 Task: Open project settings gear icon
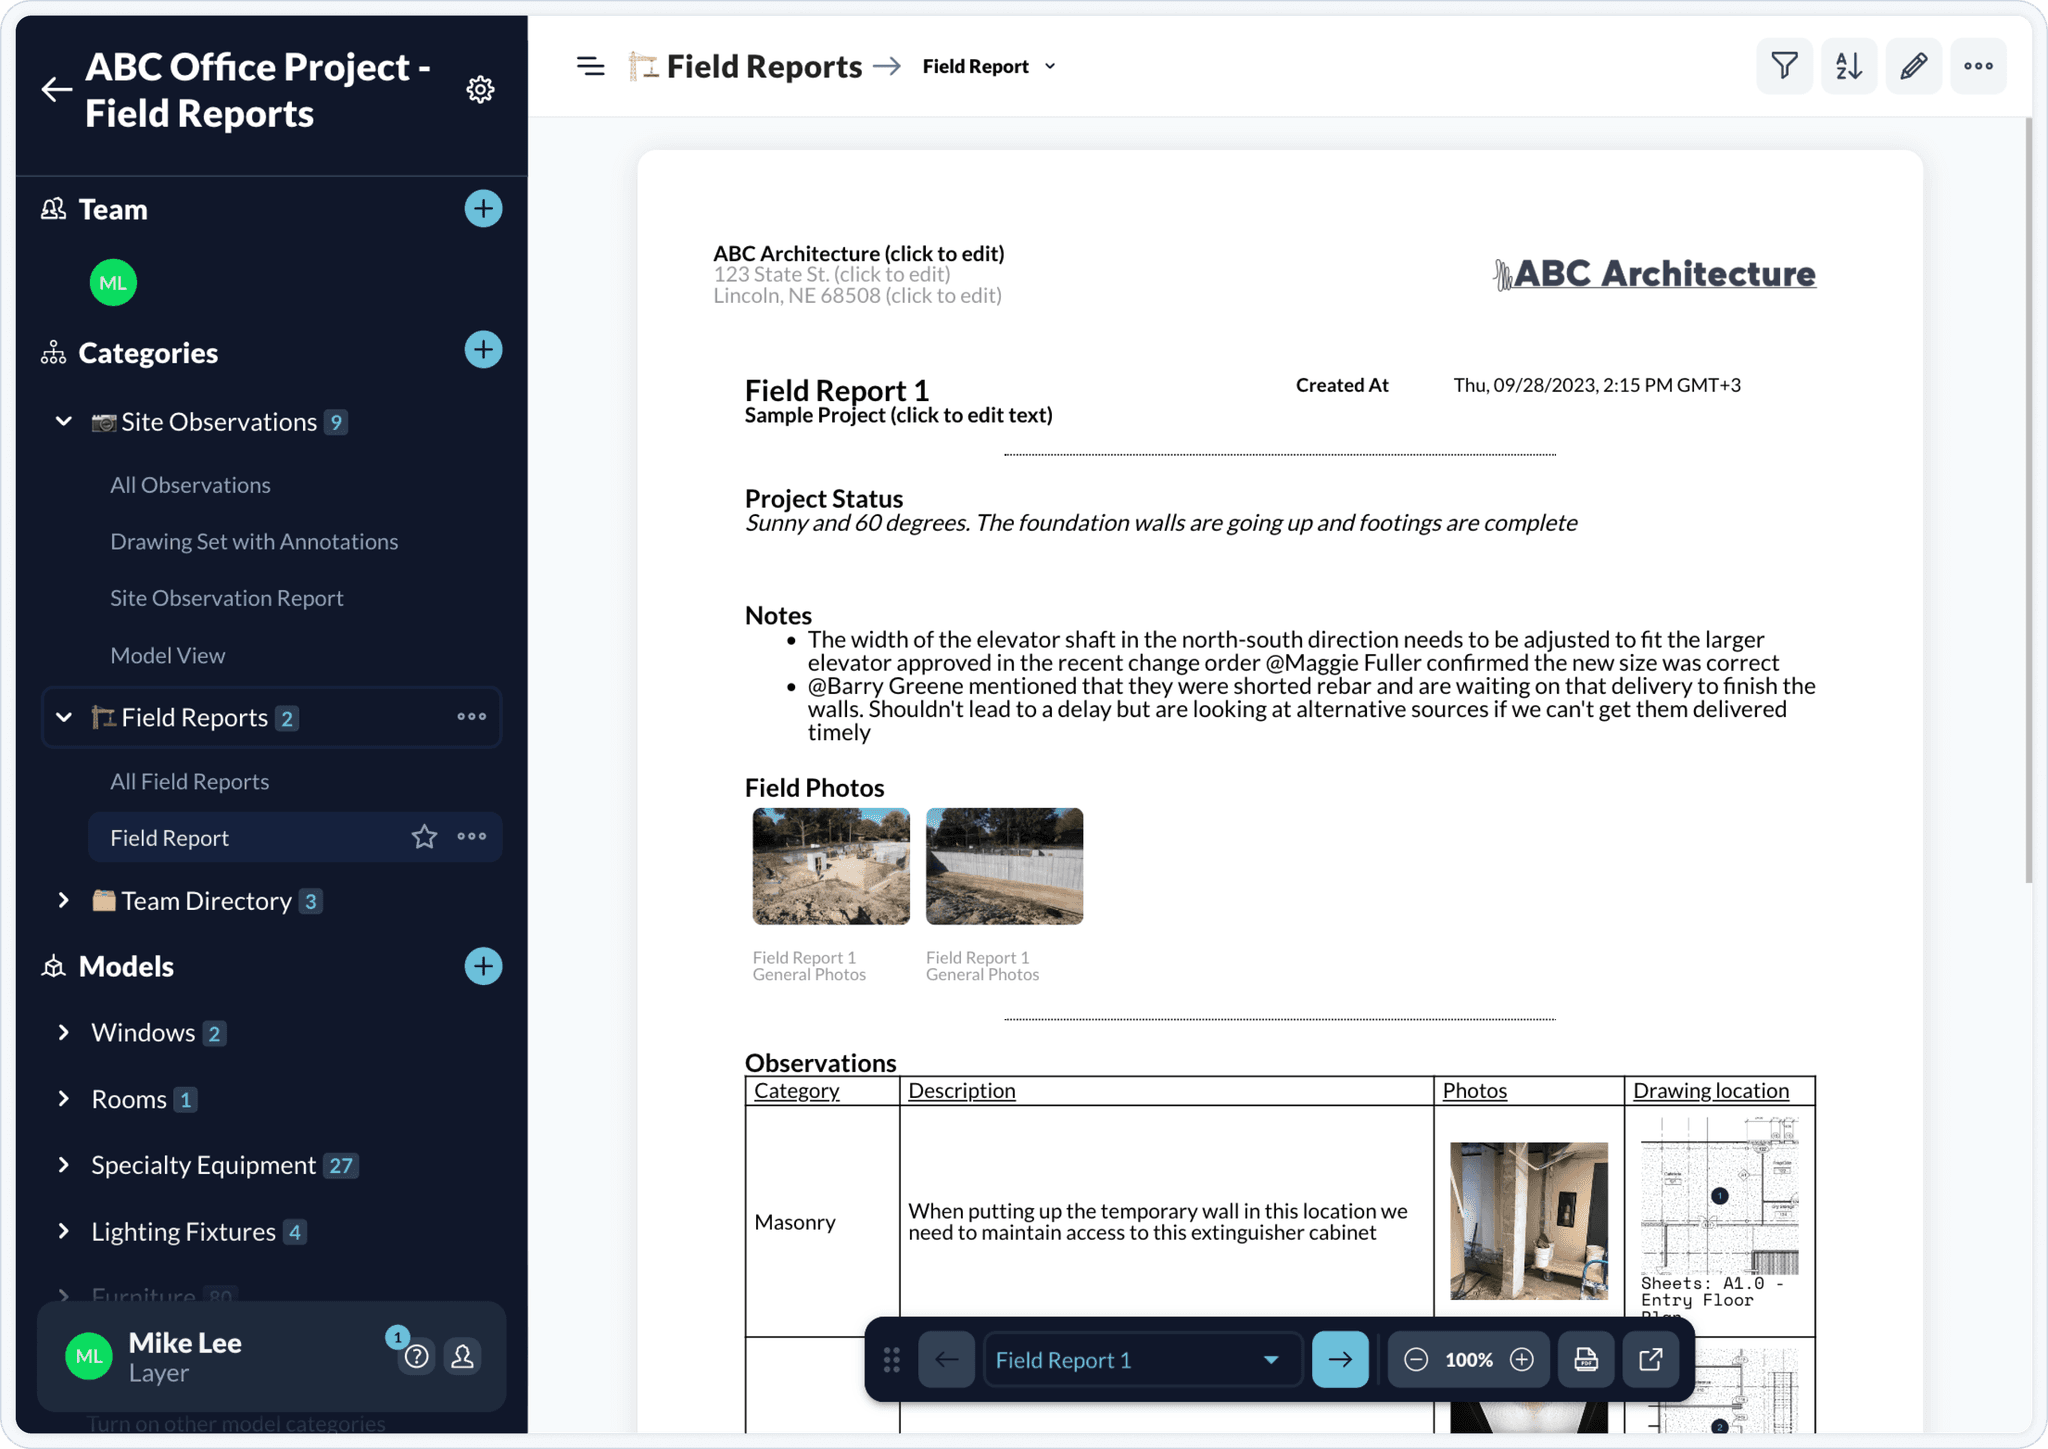(x=481, y=90)
